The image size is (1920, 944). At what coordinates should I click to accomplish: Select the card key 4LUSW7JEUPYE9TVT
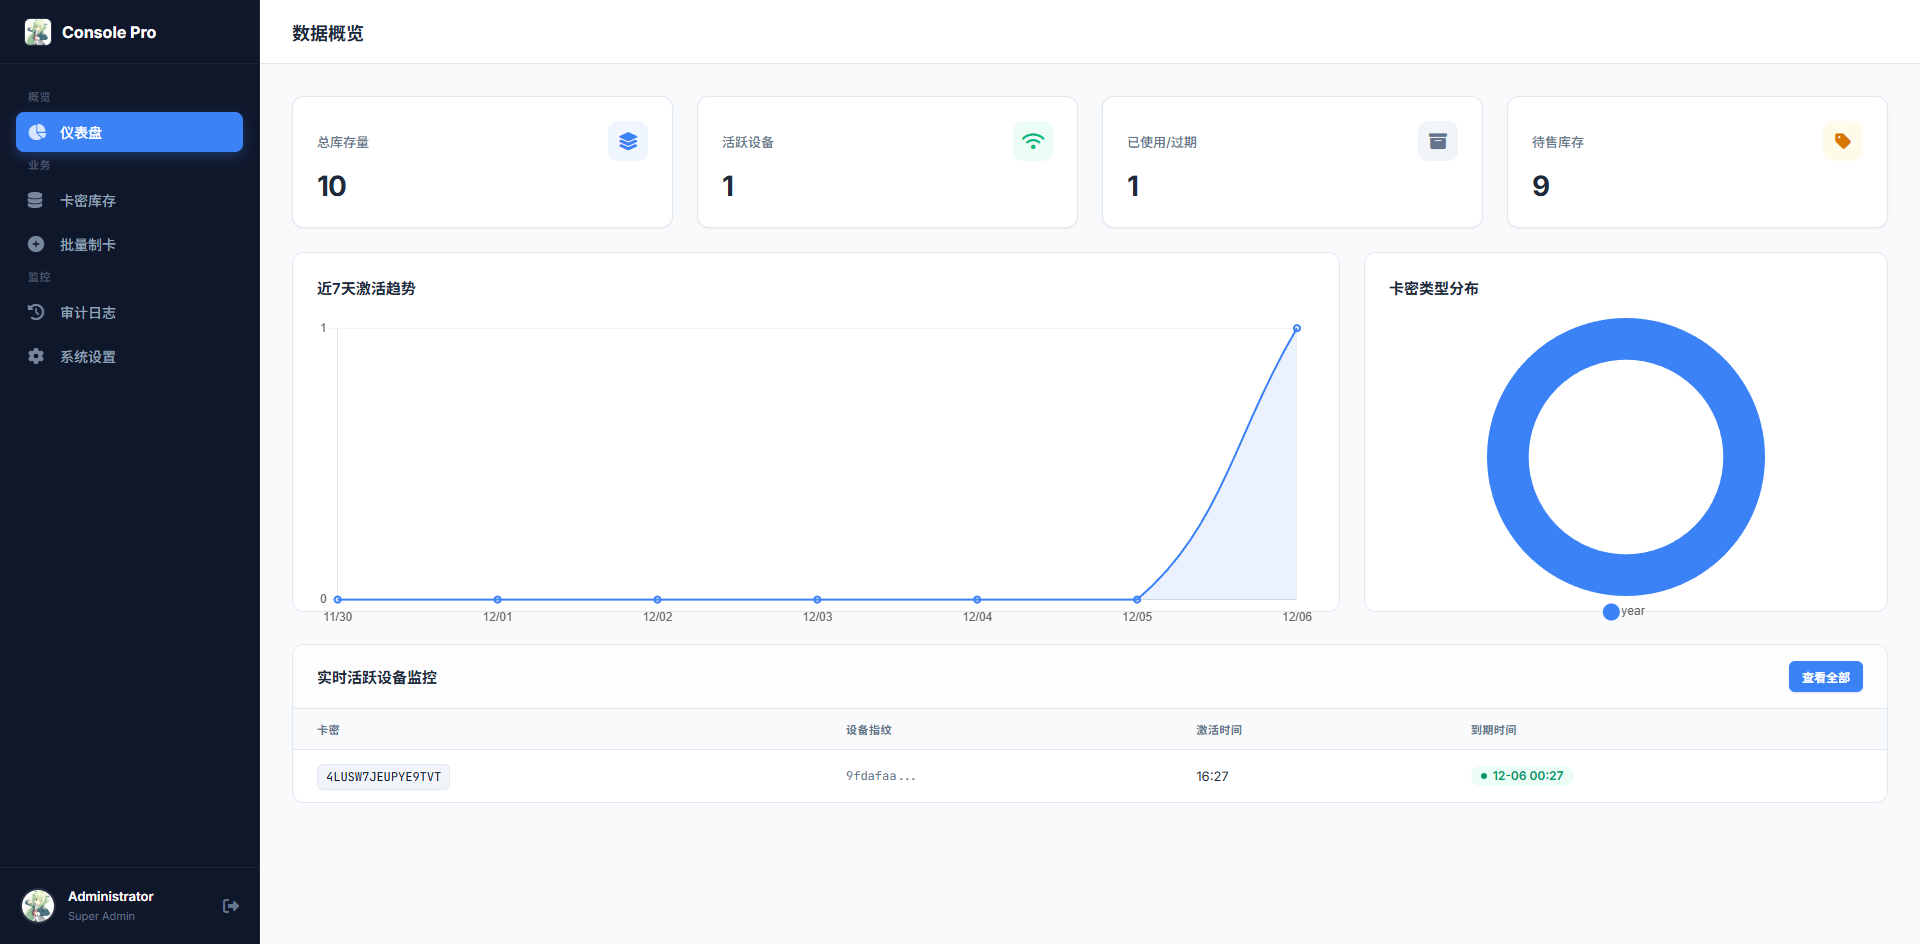[383, 777]
